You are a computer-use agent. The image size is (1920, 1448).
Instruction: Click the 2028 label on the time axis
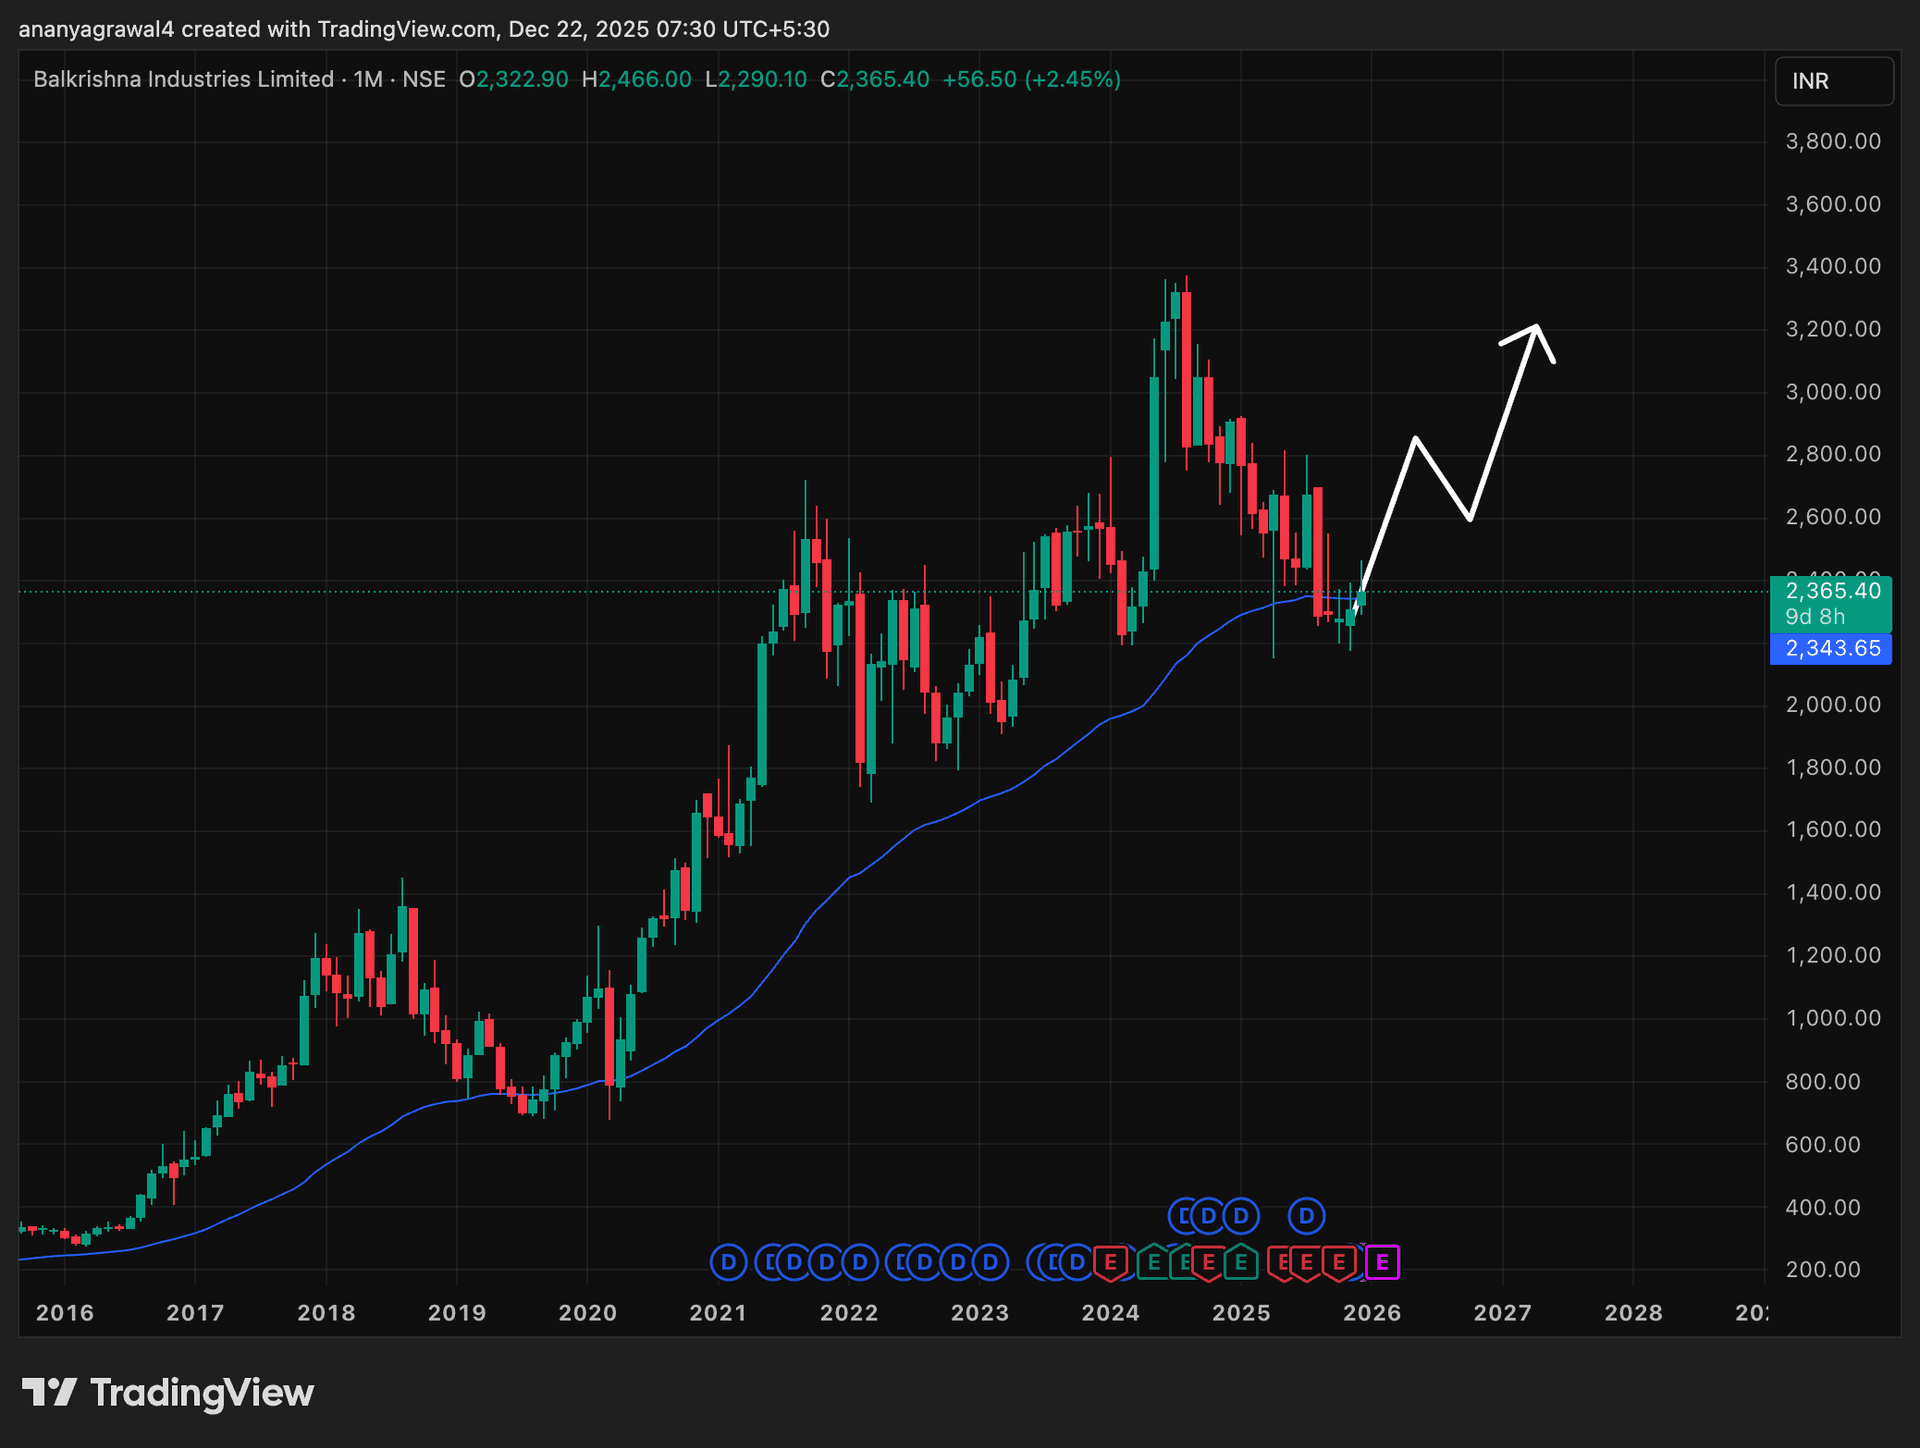pos(1633,1313)
